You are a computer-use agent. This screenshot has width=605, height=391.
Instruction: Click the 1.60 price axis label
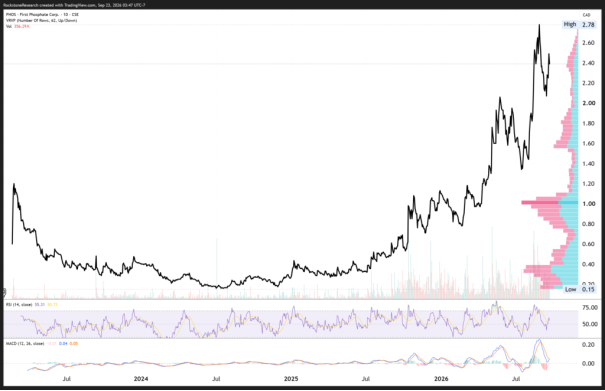[588, 144]
